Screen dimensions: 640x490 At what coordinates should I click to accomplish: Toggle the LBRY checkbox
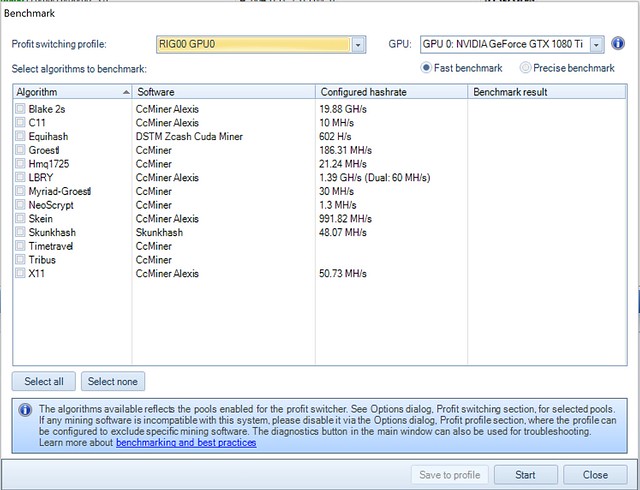[20, 177]
